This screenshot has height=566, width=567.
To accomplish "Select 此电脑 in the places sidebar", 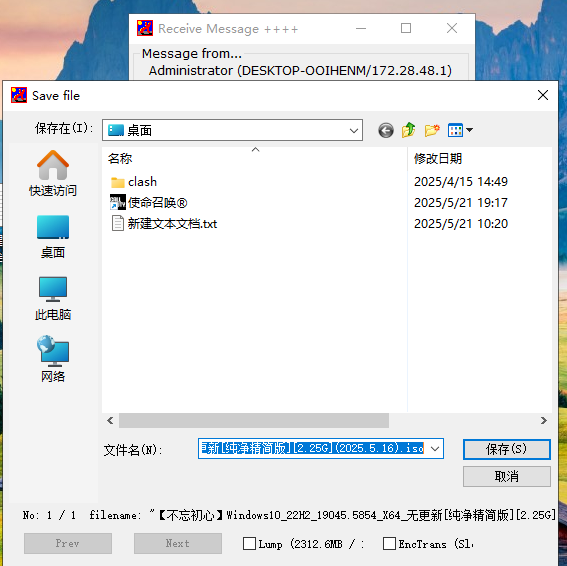I will click(x=53, y=299).
